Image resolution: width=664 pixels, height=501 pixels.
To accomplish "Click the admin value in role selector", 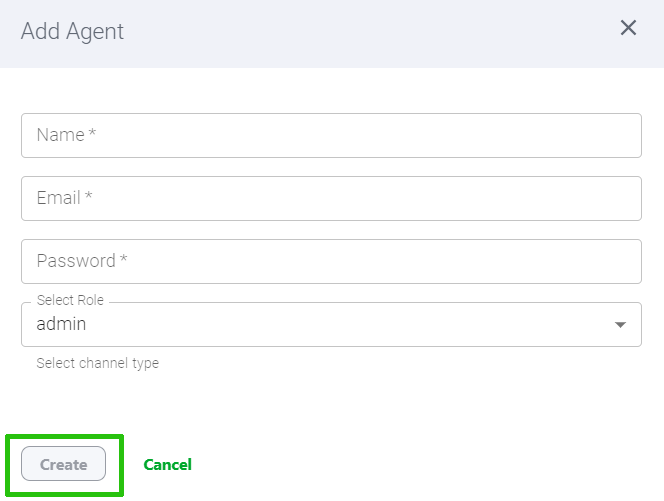I will [x=61, y=324].
